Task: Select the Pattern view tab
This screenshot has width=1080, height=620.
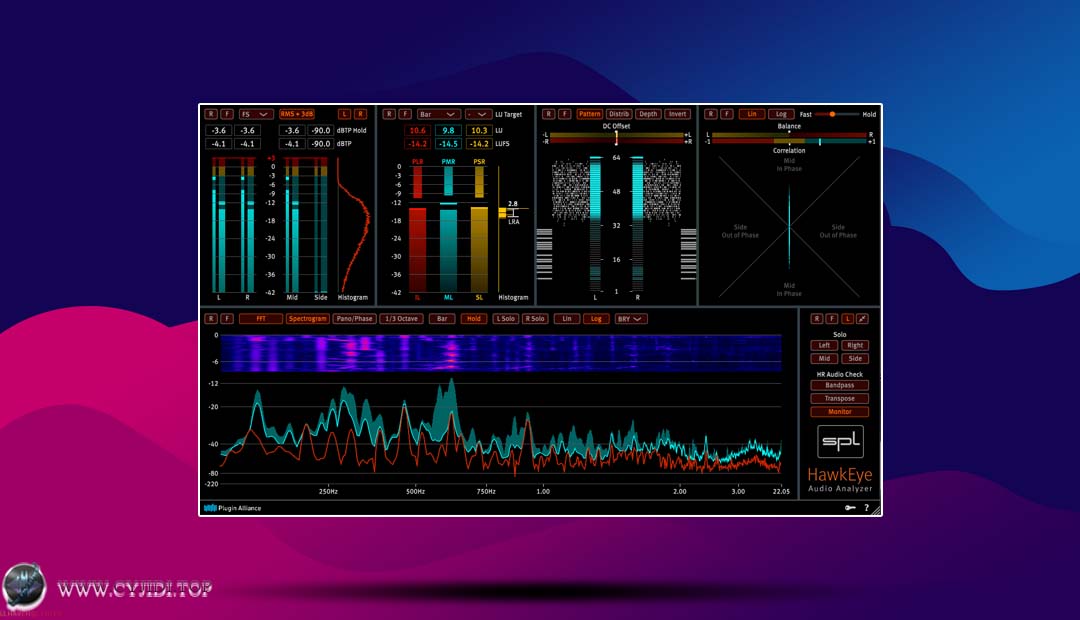Action: point(590,114)
